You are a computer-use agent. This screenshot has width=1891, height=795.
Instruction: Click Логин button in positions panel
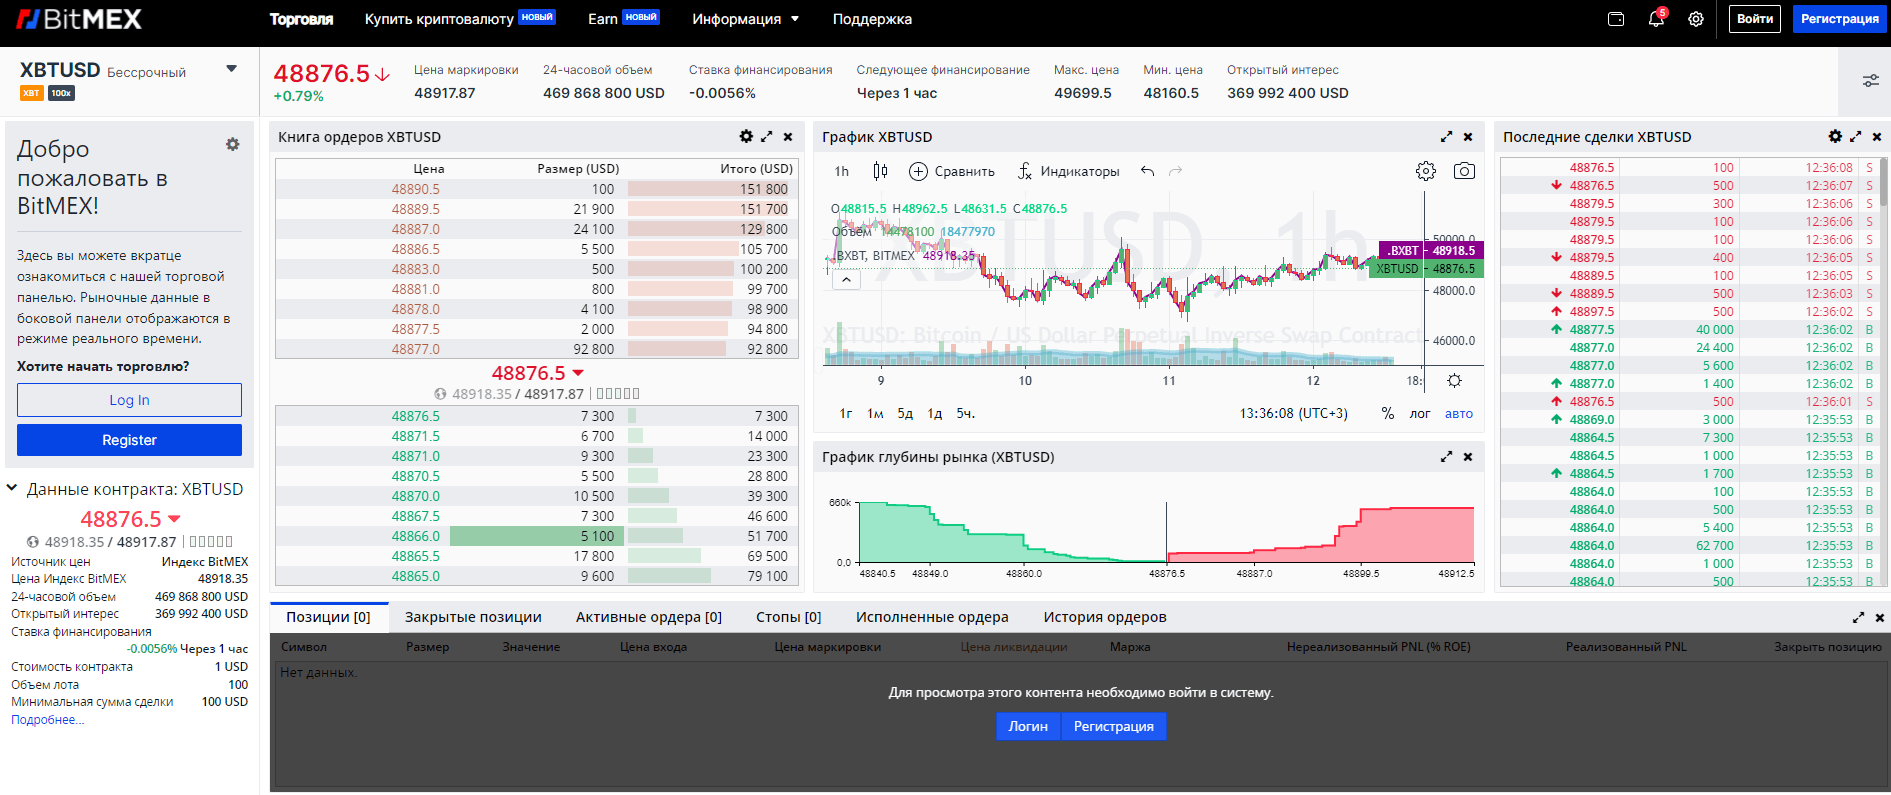[x=1028, y=726]
